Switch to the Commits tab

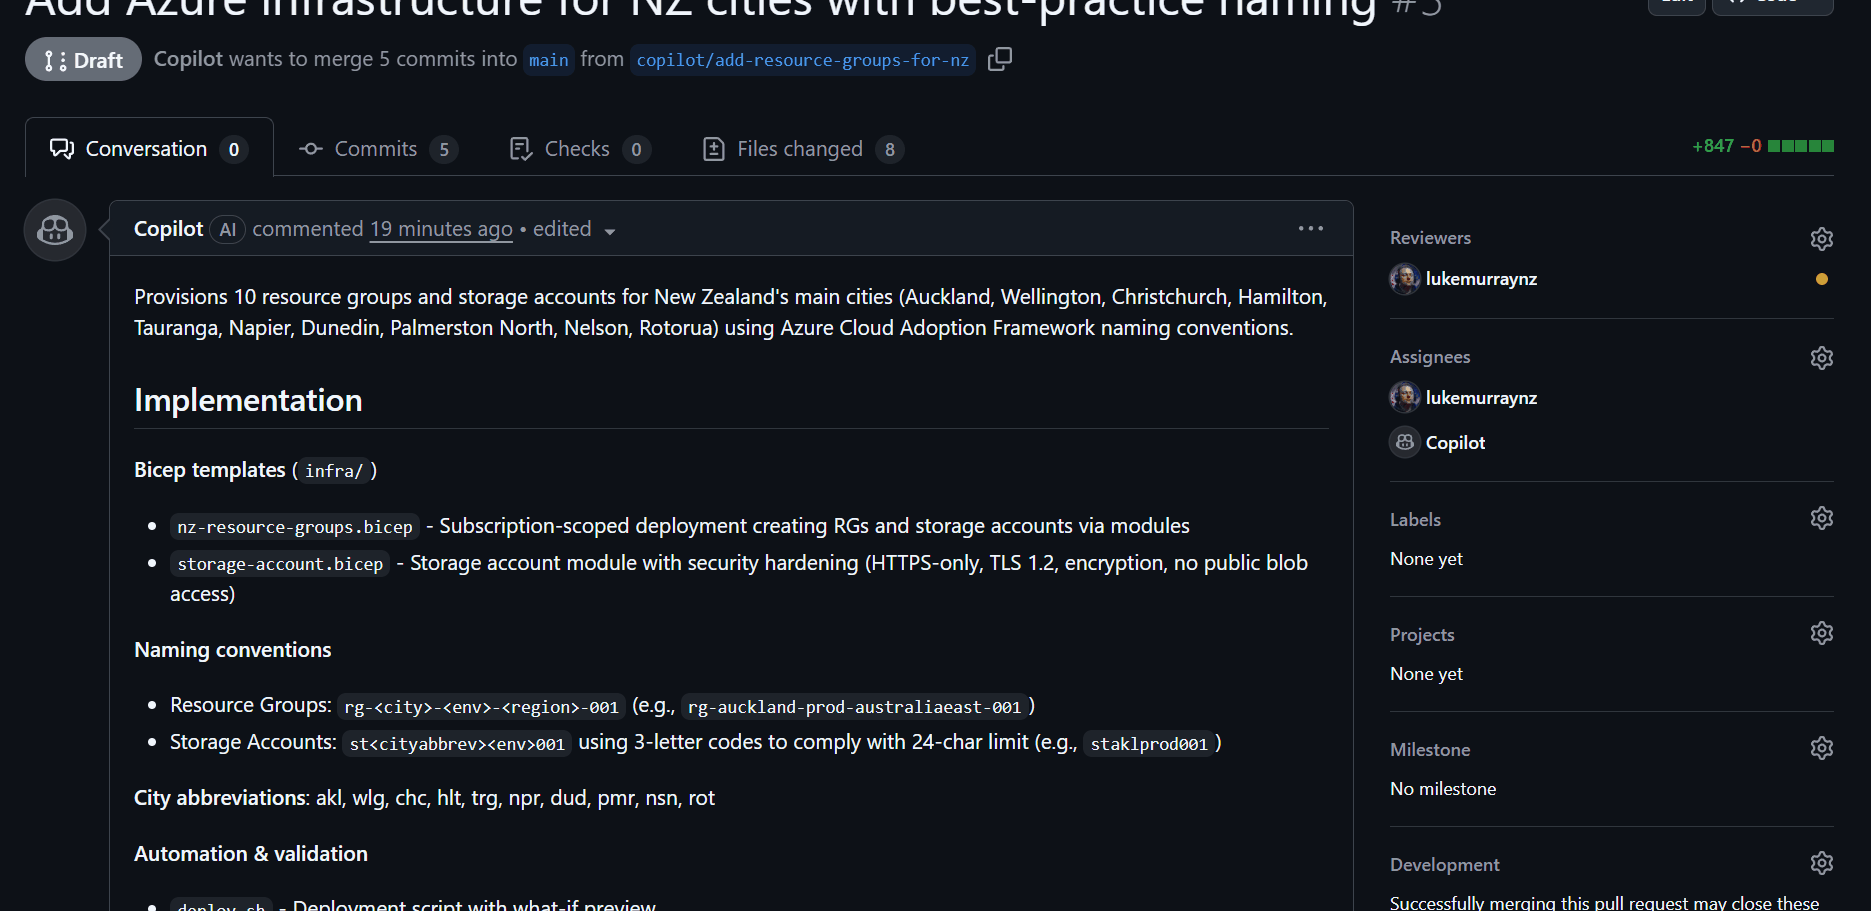click(375, 148)
